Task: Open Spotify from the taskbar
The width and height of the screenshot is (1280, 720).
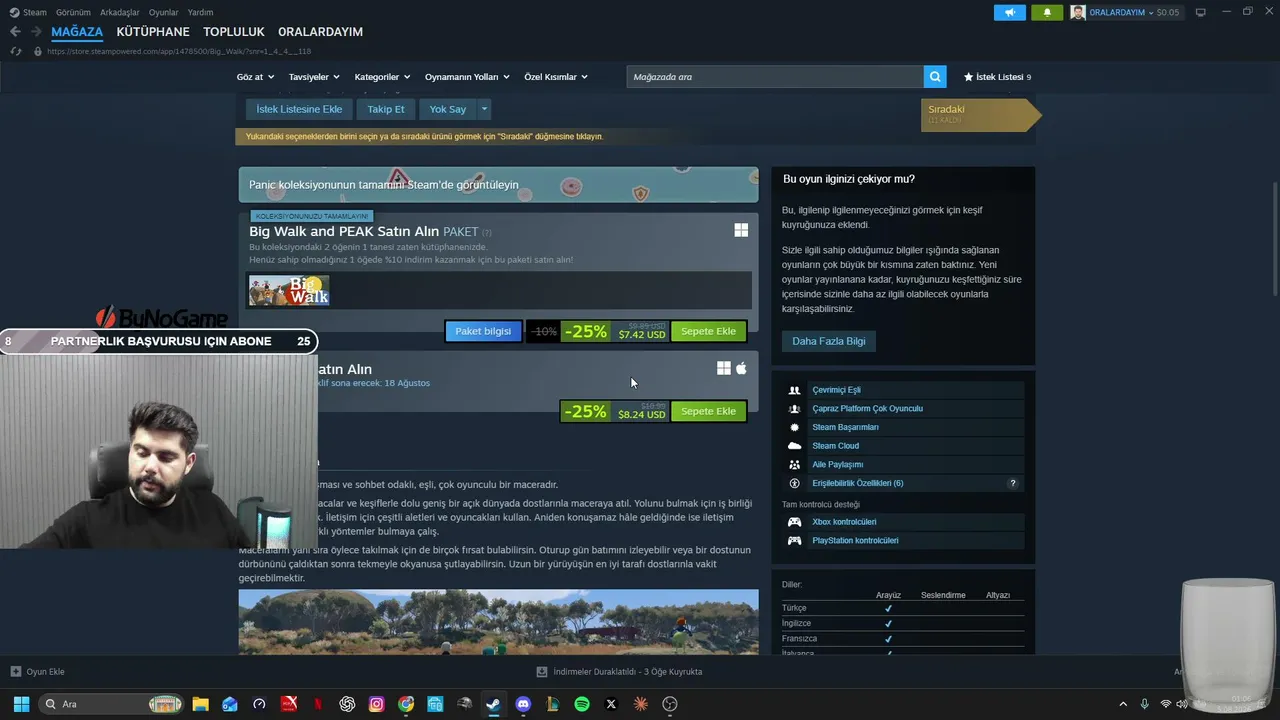Action: click(582, 704)
